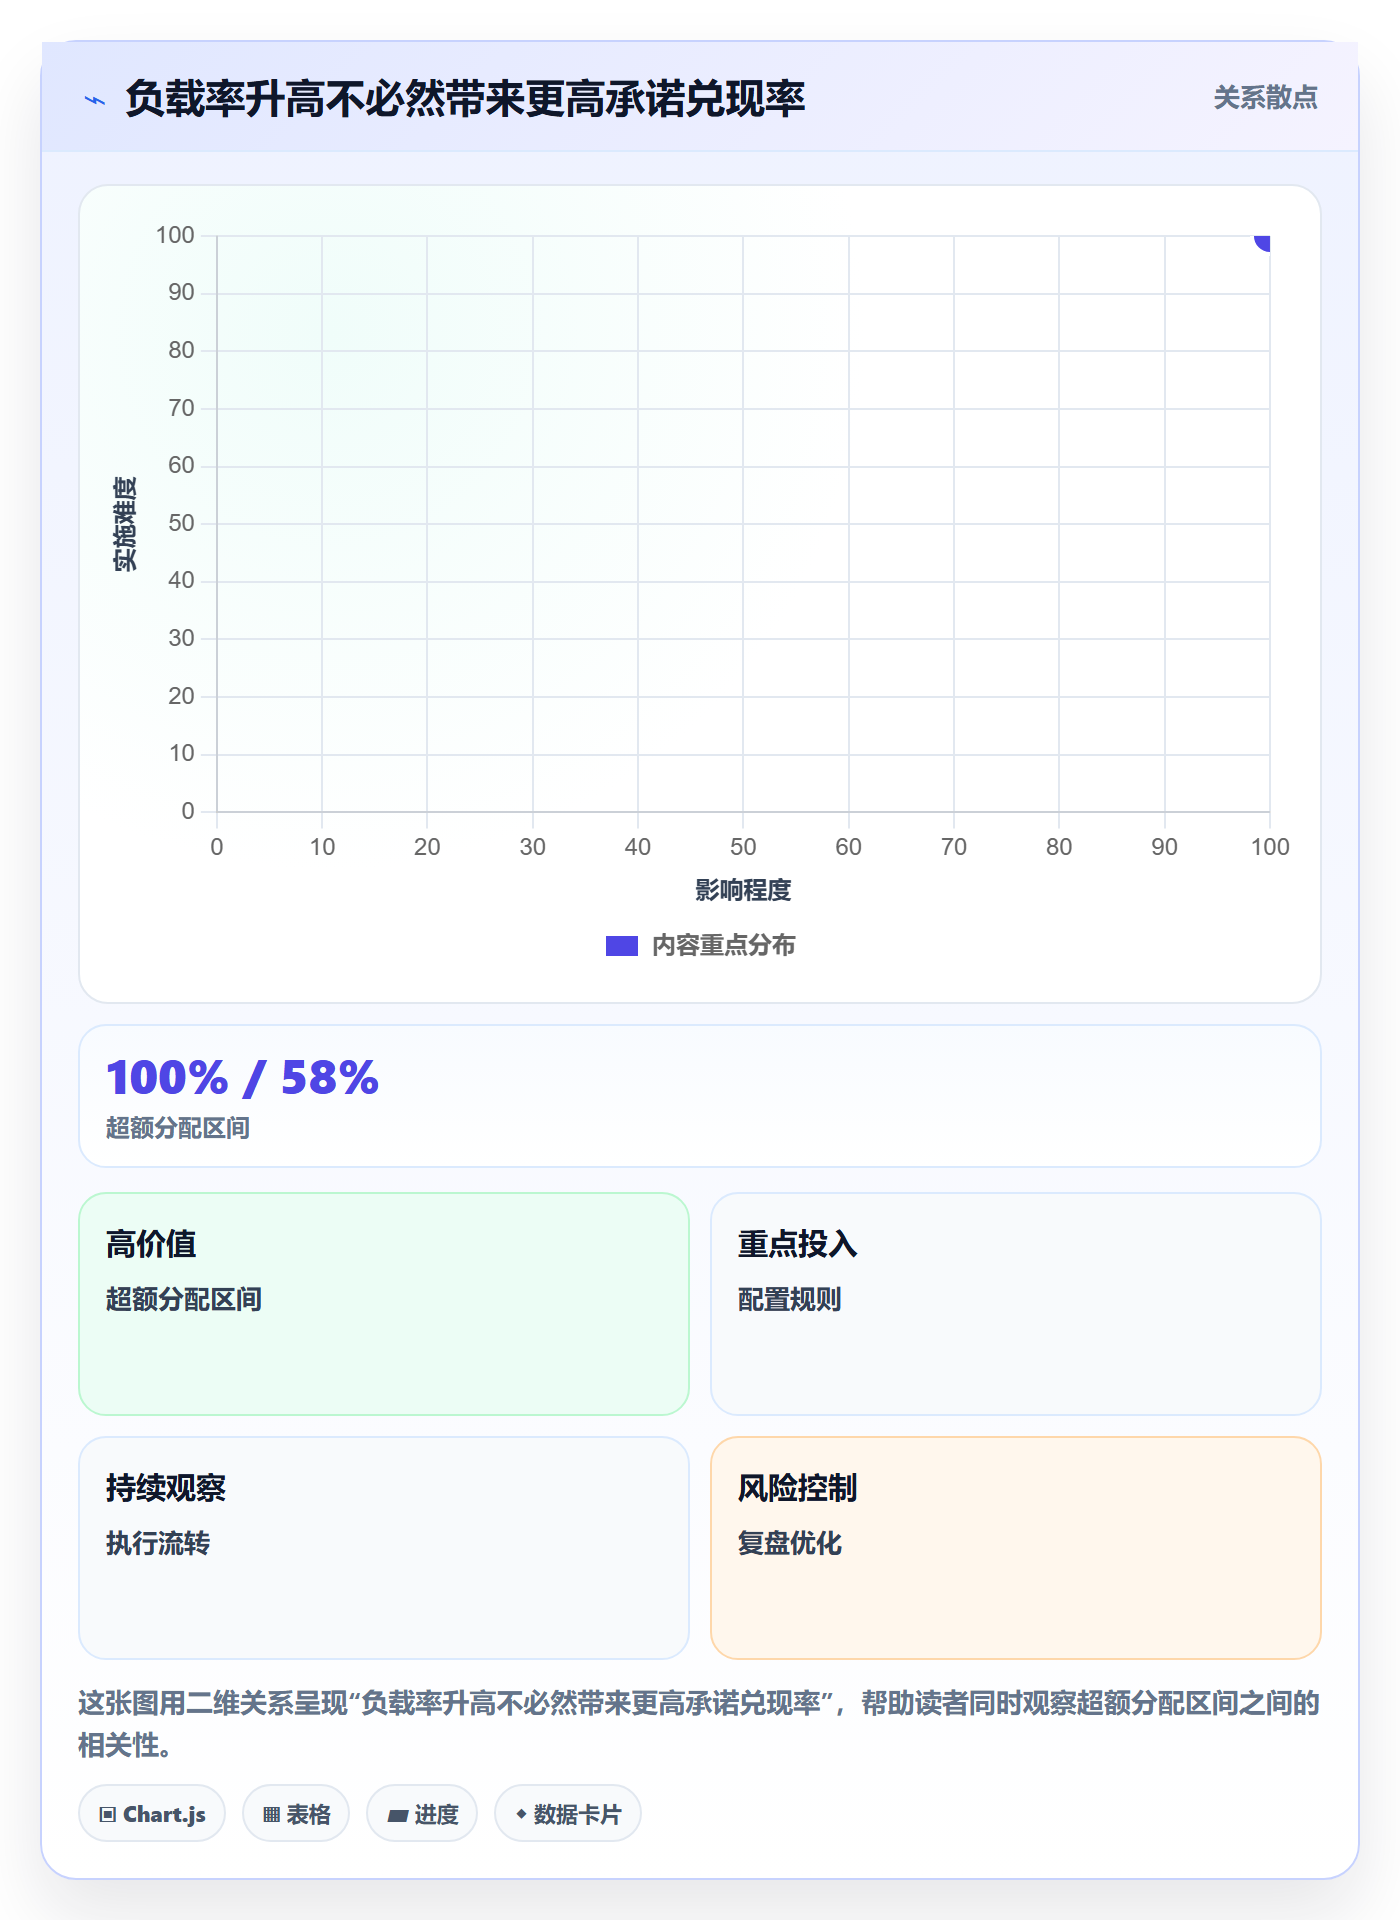
Task: Click the 关系散点 label in header
Action: click(1265, 98)
